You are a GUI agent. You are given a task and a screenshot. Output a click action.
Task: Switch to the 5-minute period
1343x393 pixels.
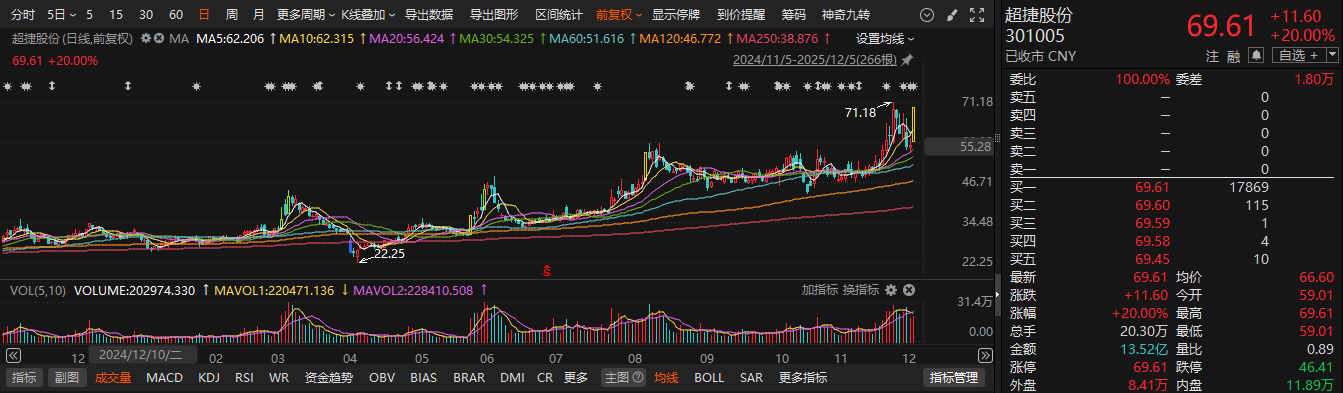tap(90, 15)
